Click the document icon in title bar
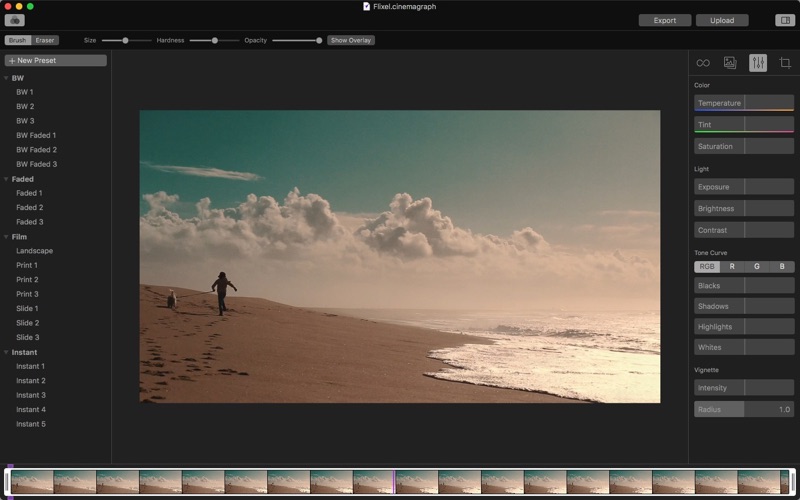 (366, 6)
